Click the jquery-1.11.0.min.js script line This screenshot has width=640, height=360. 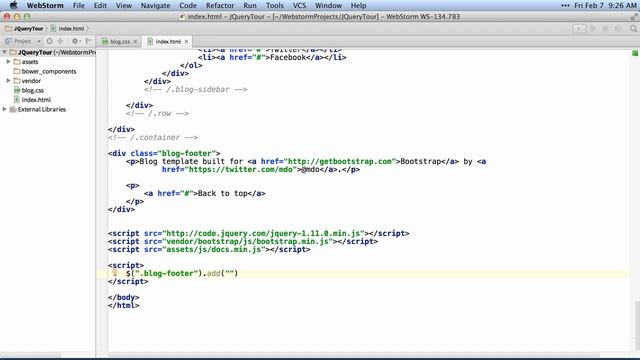(258, 233)
